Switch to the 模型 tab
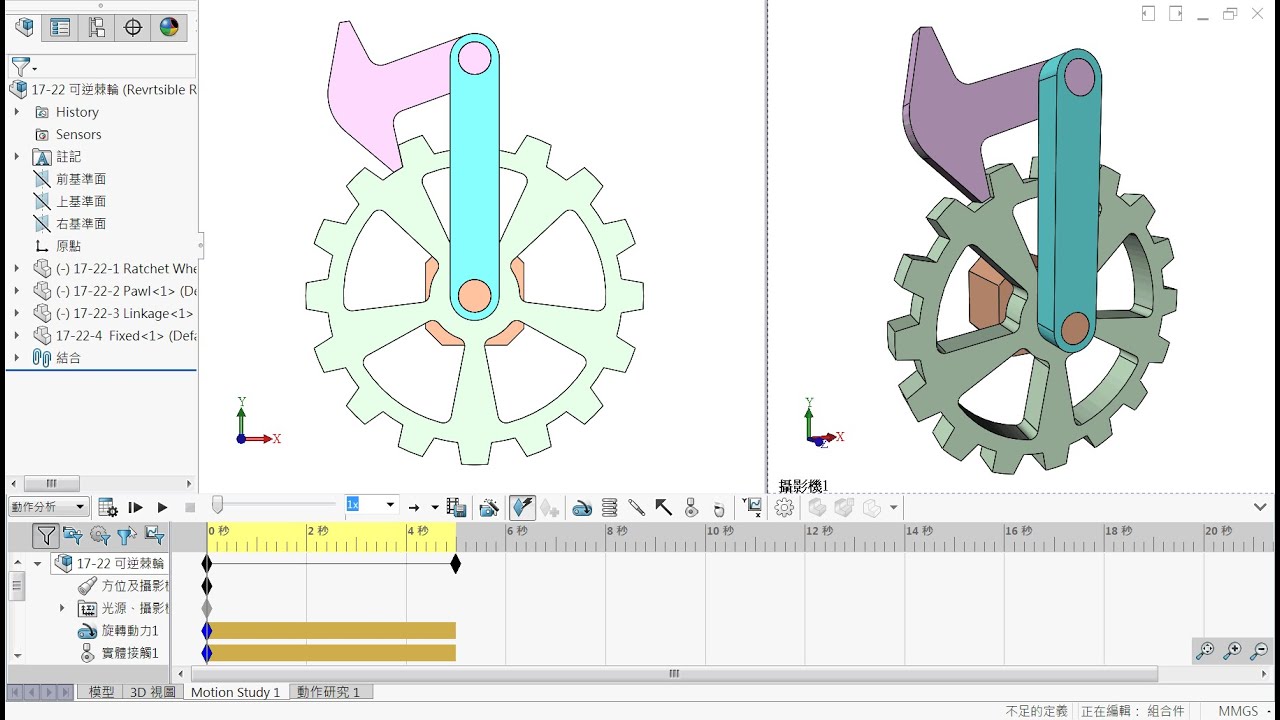The height and width of the screenshot is (720, 1280). (x=101, y=692)
